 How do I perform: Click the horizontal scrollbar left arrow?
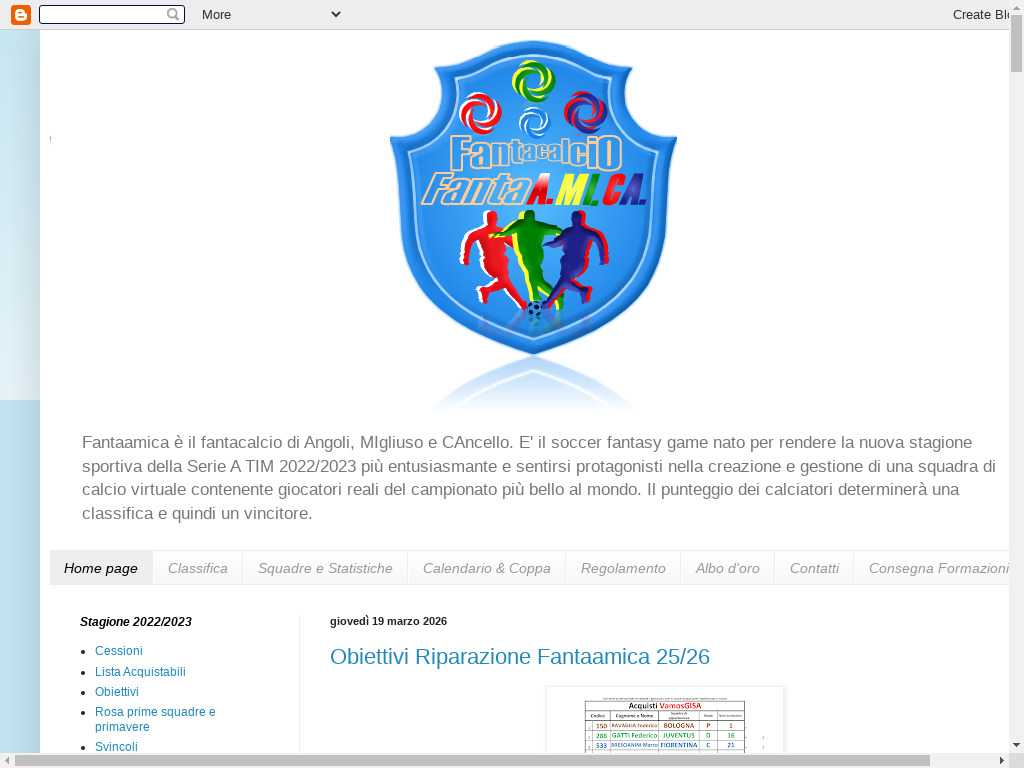point(7,760)
